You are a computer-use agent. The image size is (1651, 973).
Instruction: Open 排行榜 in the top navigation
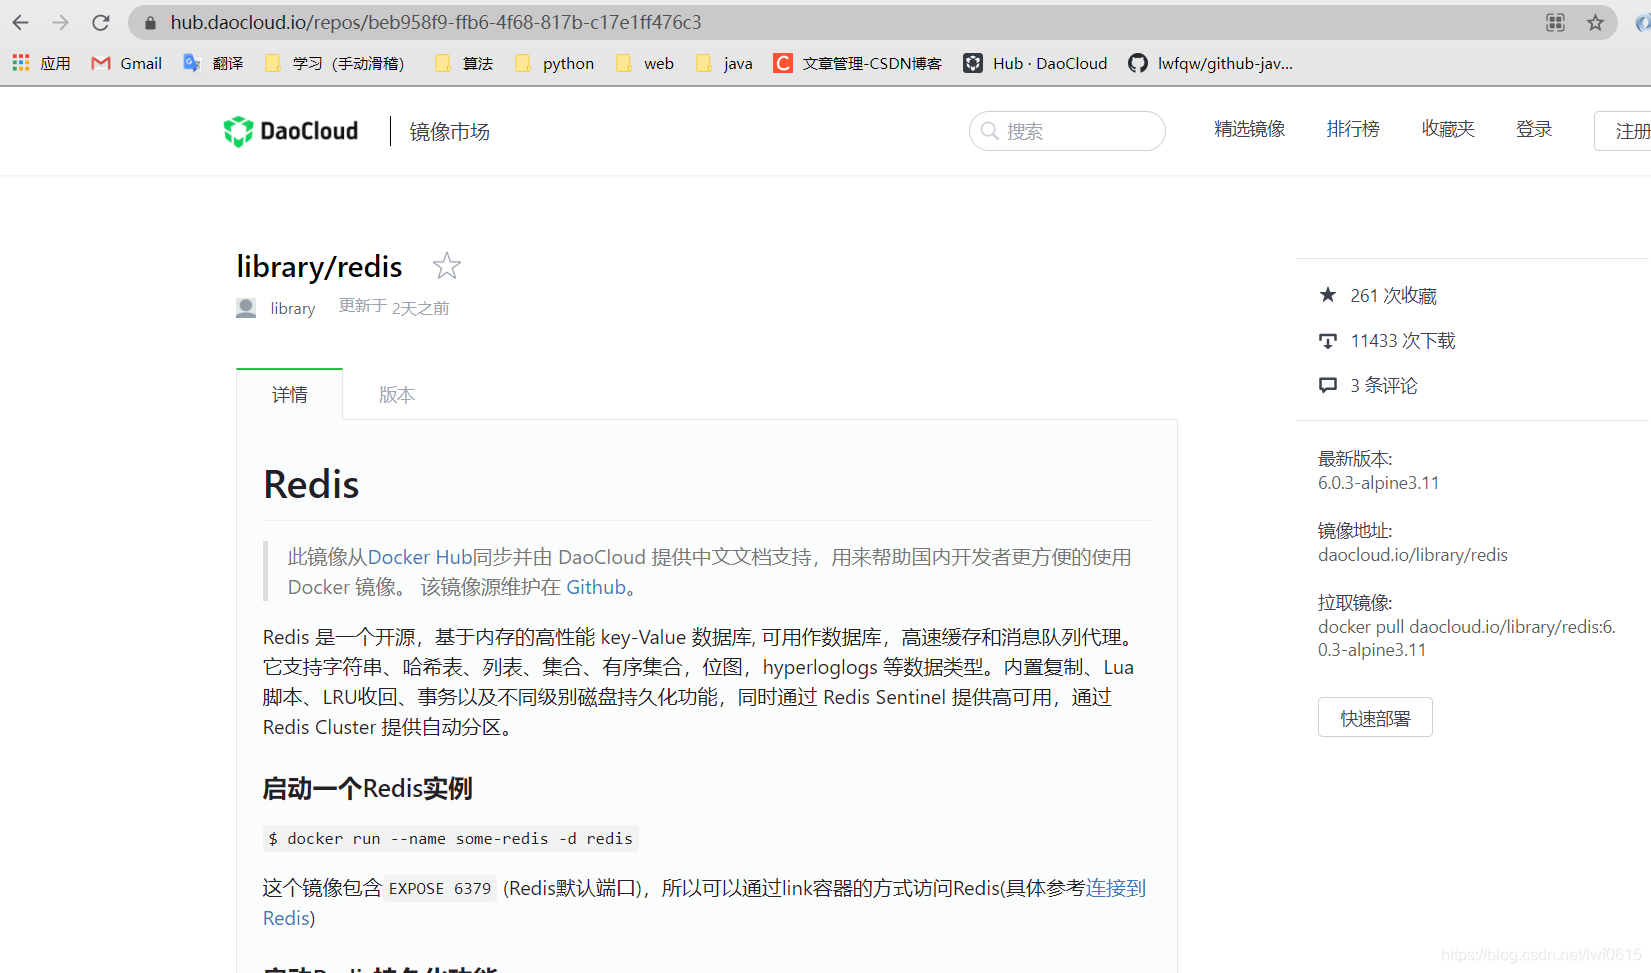tap(1353, 129)
